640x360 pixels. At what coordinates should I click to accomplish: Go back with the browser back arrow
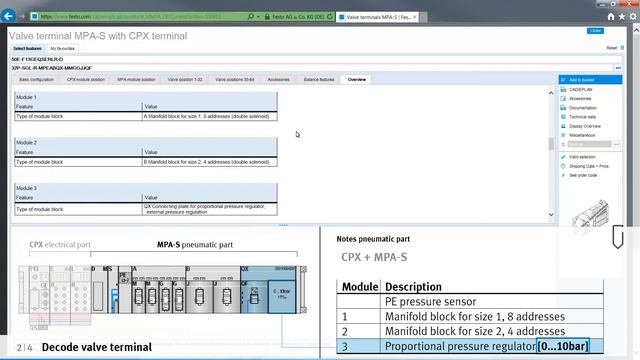[8, 16]
